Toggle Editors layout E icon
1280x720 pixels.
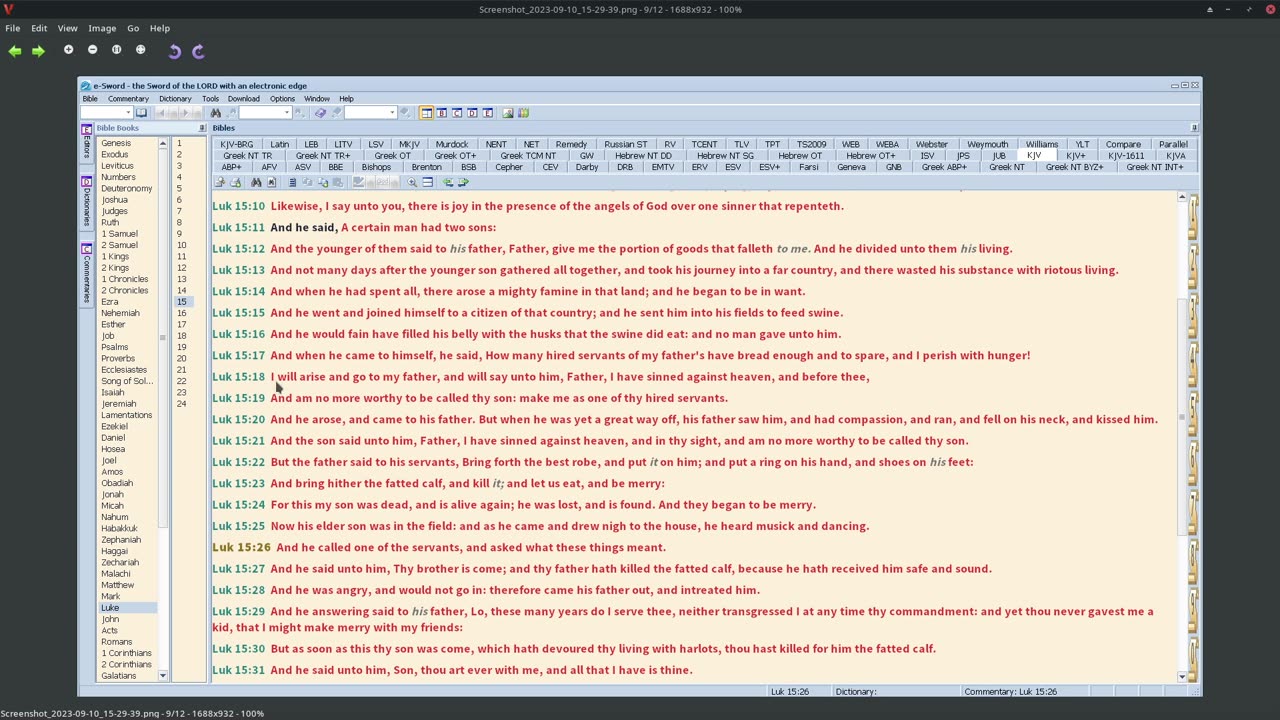(487, 113)
